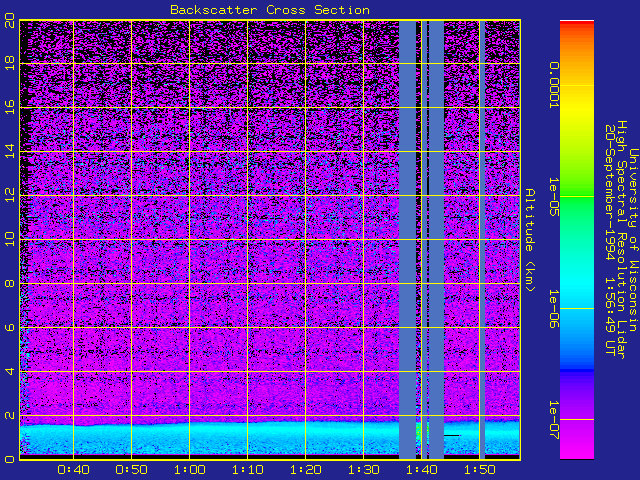Viewport: 640px width, 480px height.
Task: Click the altitude label 6
Action: [x=10, y=327]
